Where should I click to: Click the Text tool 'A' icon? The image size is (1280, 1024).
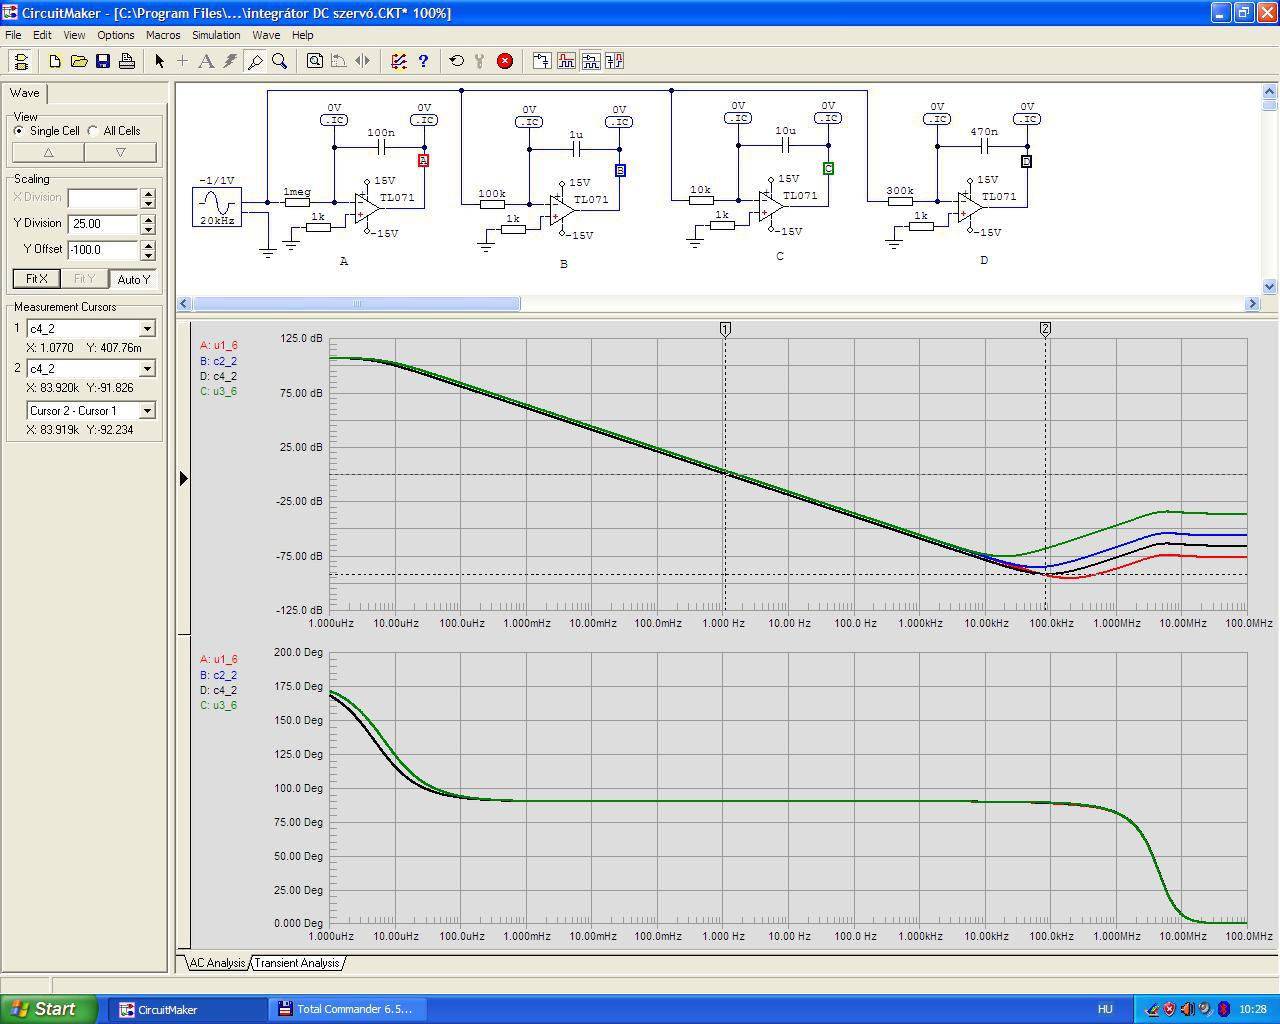[206, 61]
